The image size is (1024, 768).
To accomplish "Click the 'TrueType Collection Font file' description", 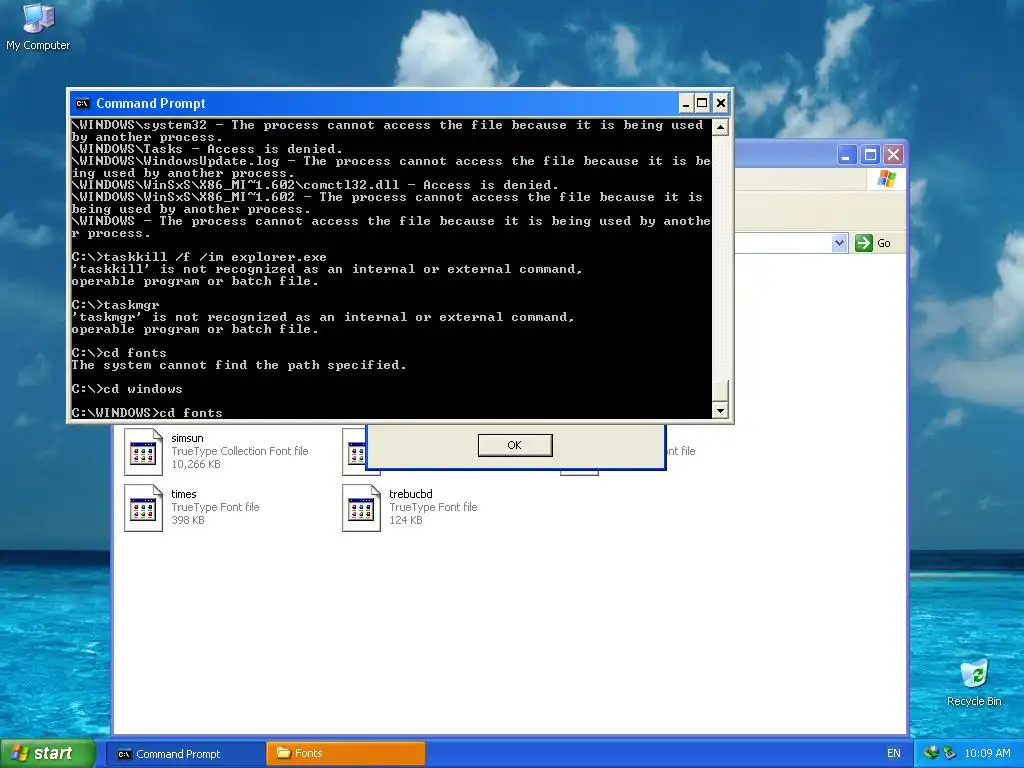I will click(240, 451).
